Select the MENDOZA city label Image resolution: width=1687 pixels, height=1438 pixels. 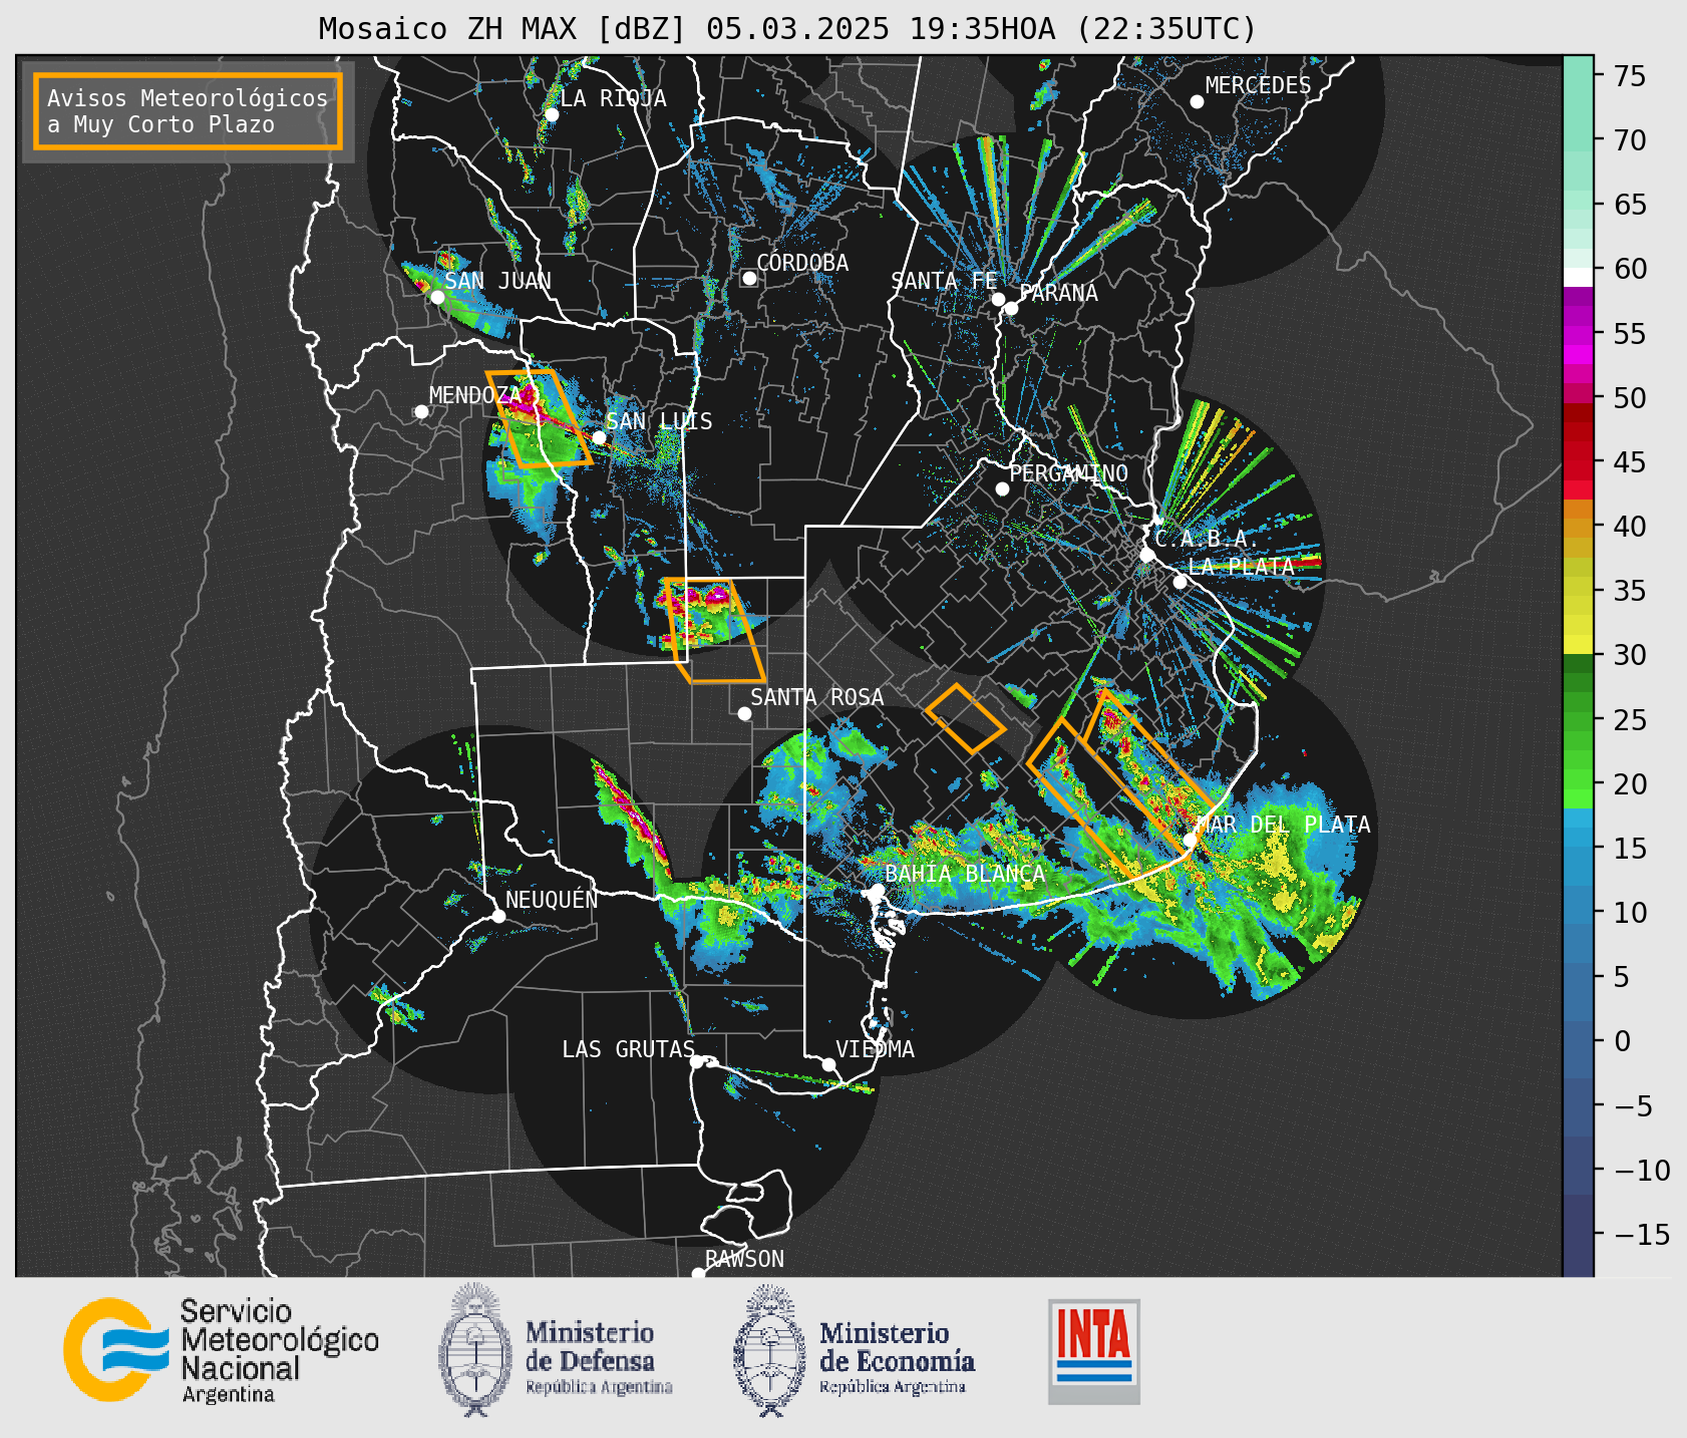pyautogui.click(x=475, y=395)
